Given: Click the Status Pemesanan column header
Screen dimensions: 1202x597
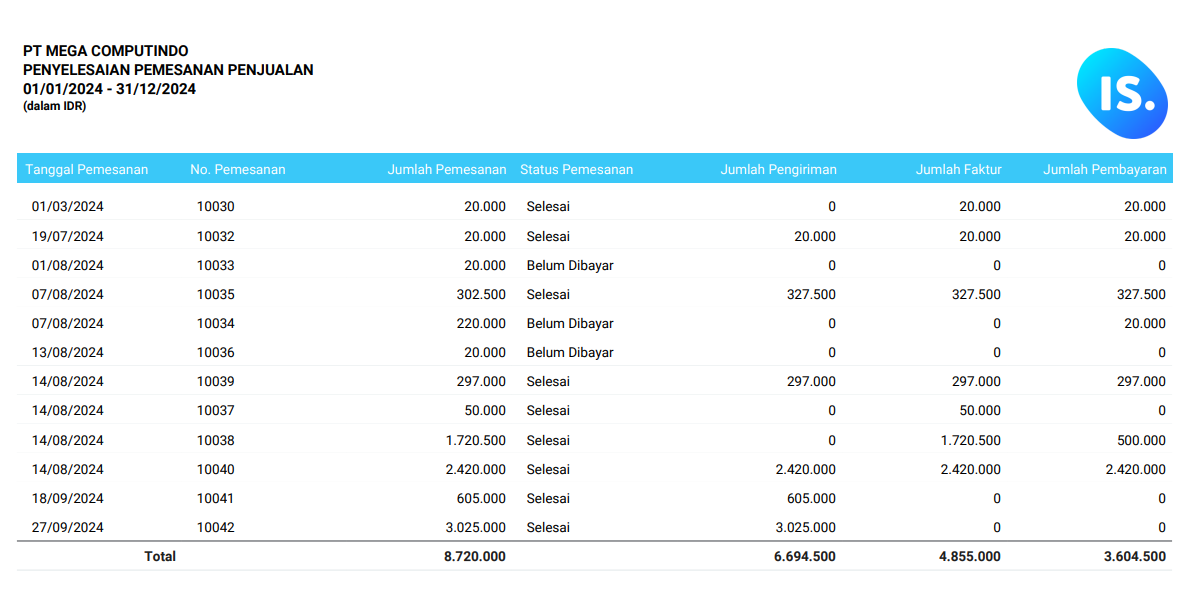Looking at the screenshot, I should coord(576,169).
